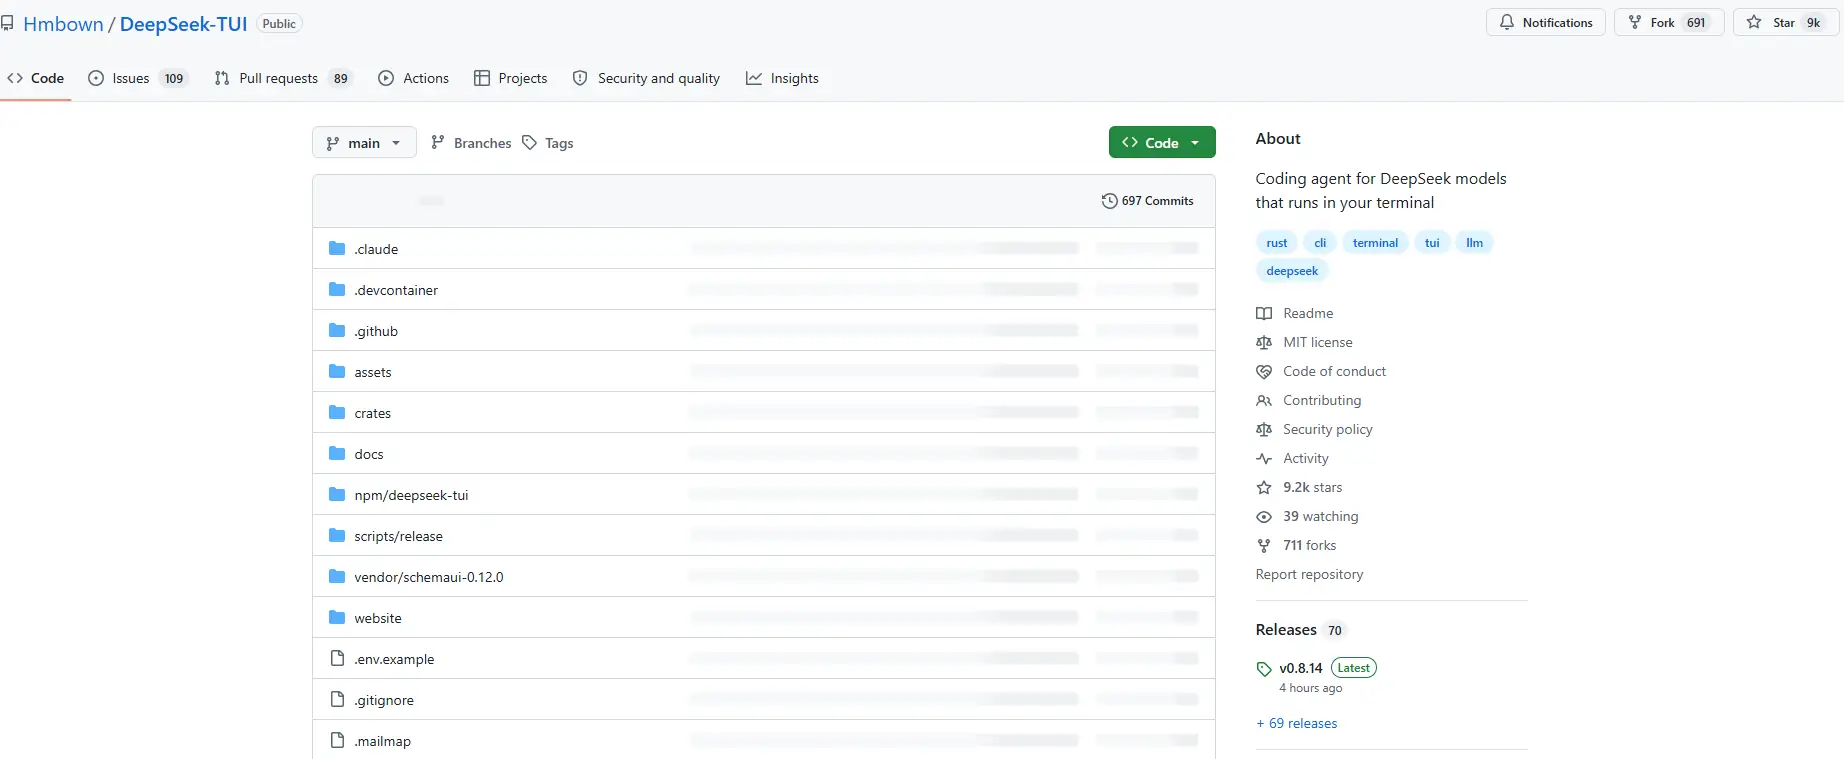1844x759 pixels.
Task: Select the cli topic tag
Action: (x=1320, y=242)
